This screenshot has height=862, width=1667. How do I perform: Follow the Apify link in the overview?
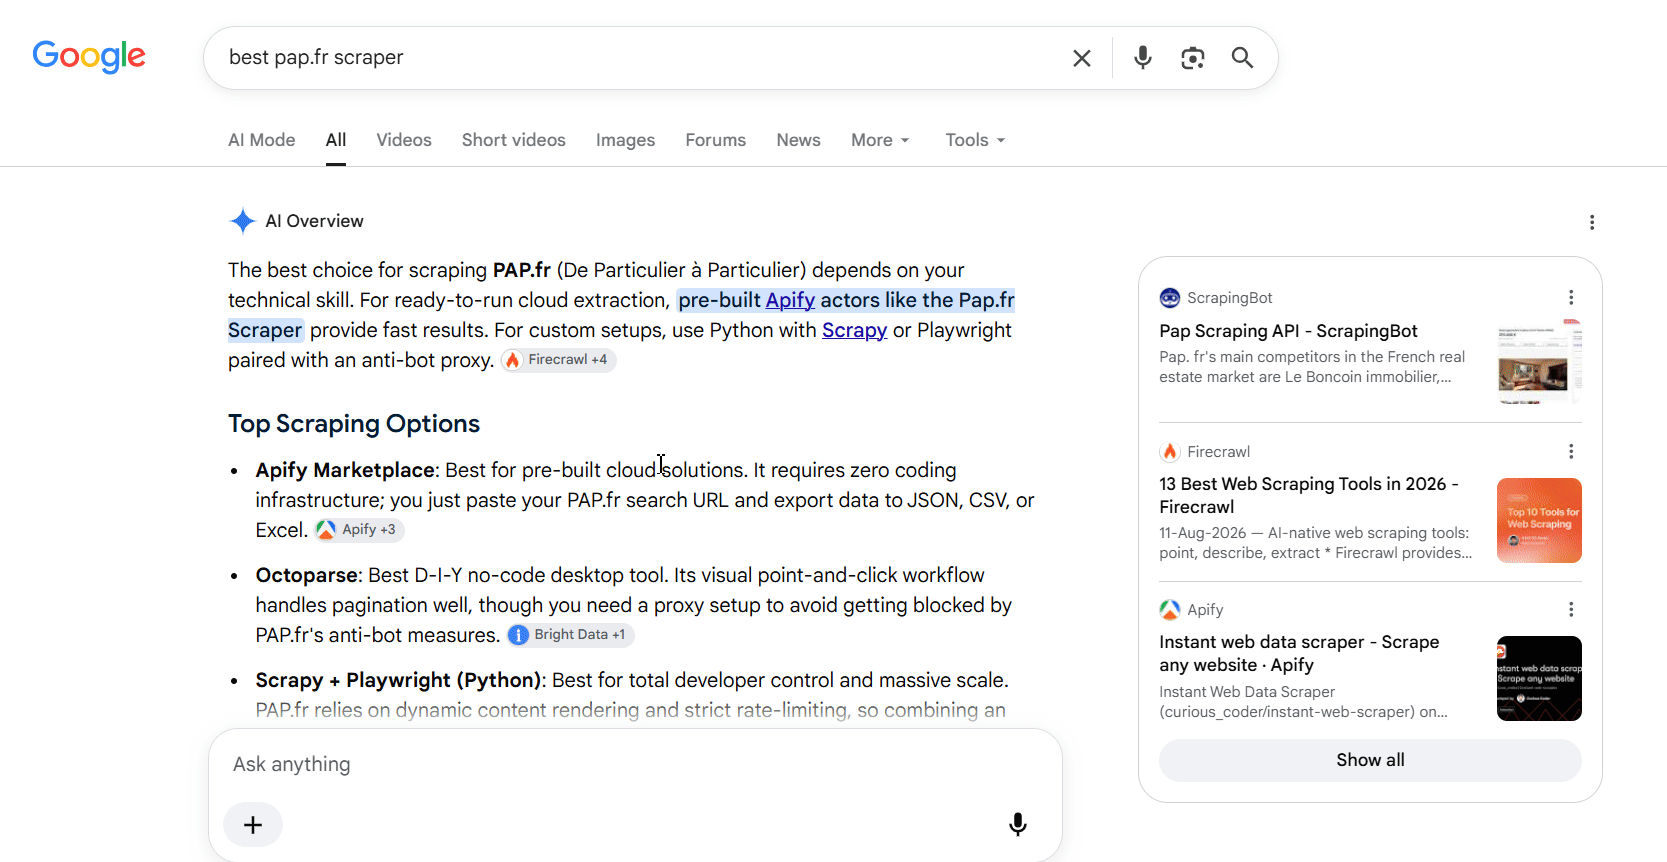tap(790, 300)
